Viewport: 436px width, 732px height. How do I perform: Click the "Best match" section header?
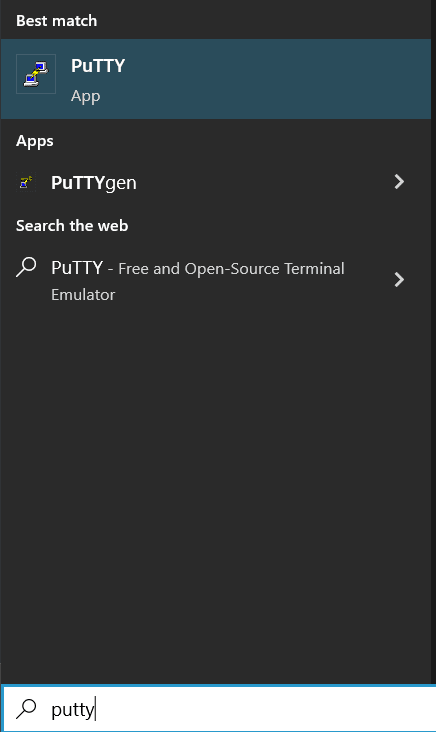tap(56, 21)
